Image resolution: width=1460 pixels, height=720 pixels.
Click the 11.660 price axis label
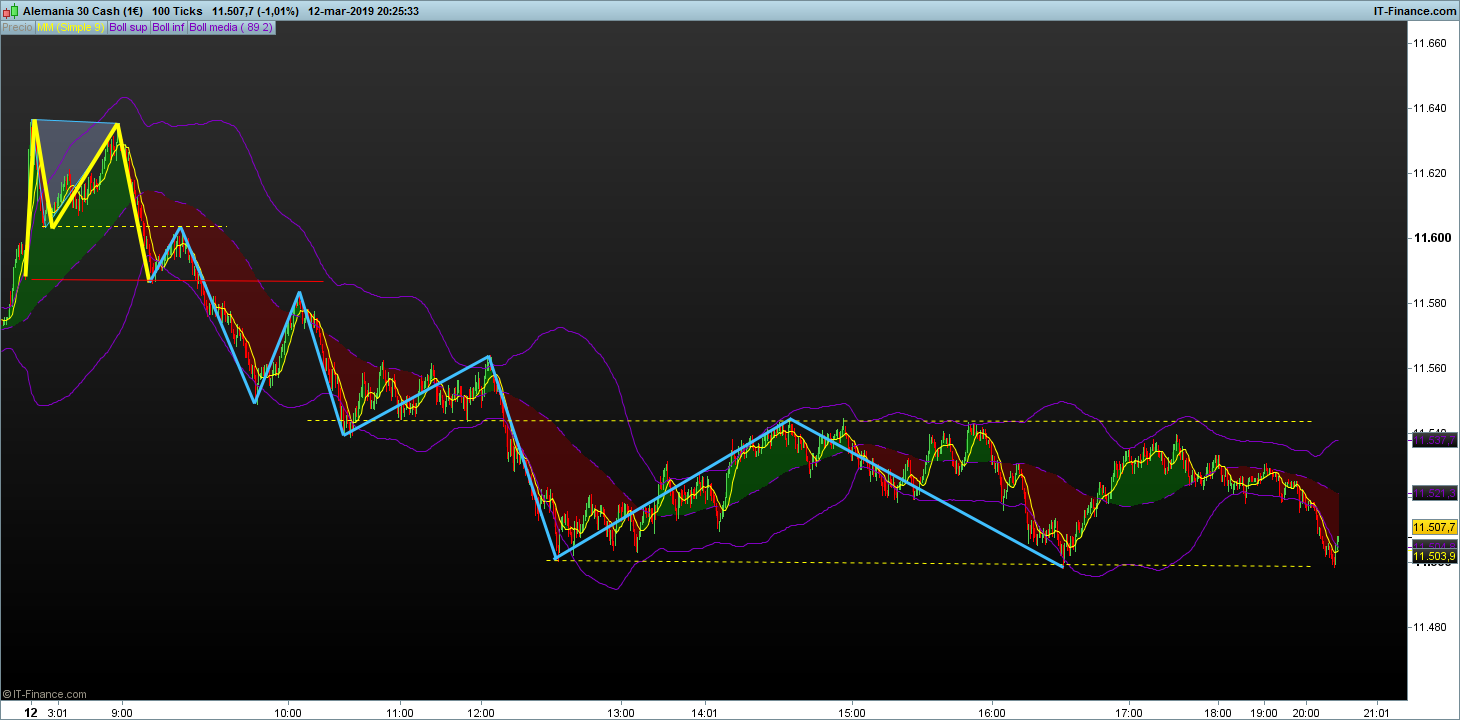coord(1429,43)
